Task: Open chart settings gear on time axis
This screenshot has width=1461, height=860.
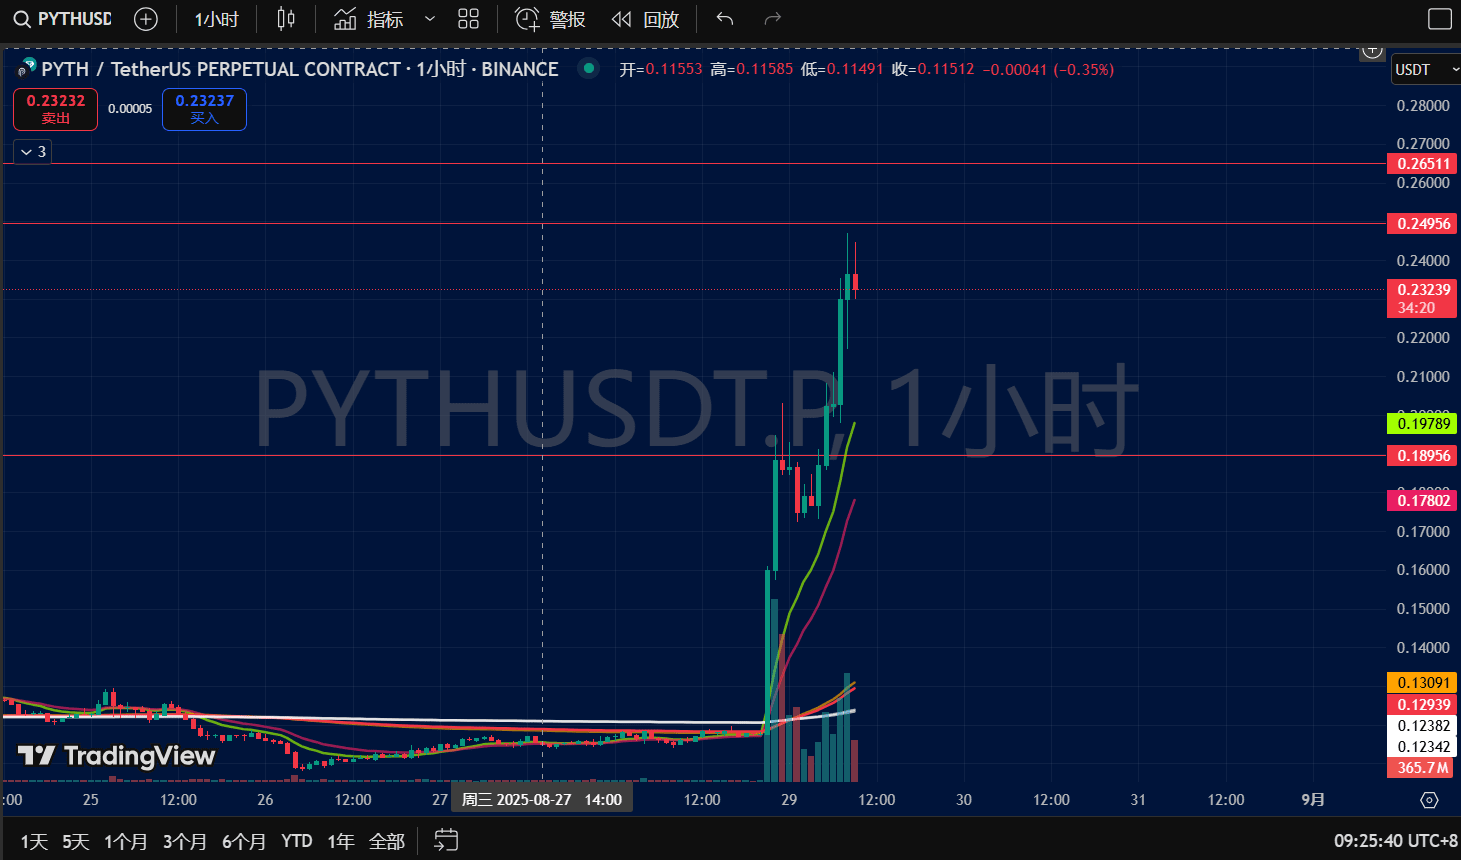Action: pyautogui.click(x=1429, y=800)
